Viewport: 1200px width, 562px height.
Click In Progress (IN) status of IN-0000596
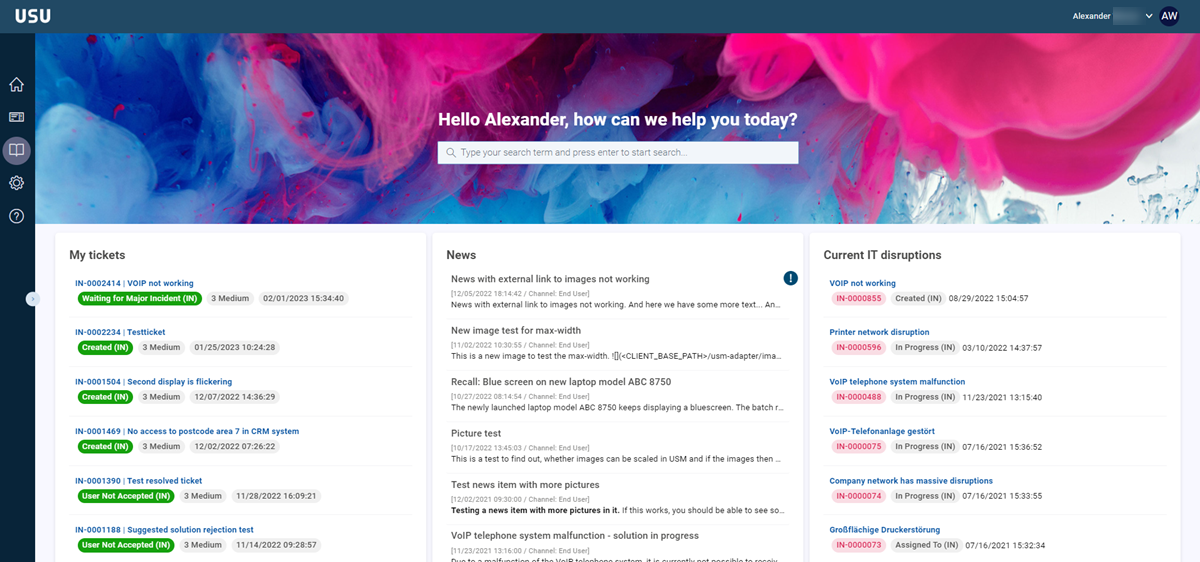click(x=924, y=347)
